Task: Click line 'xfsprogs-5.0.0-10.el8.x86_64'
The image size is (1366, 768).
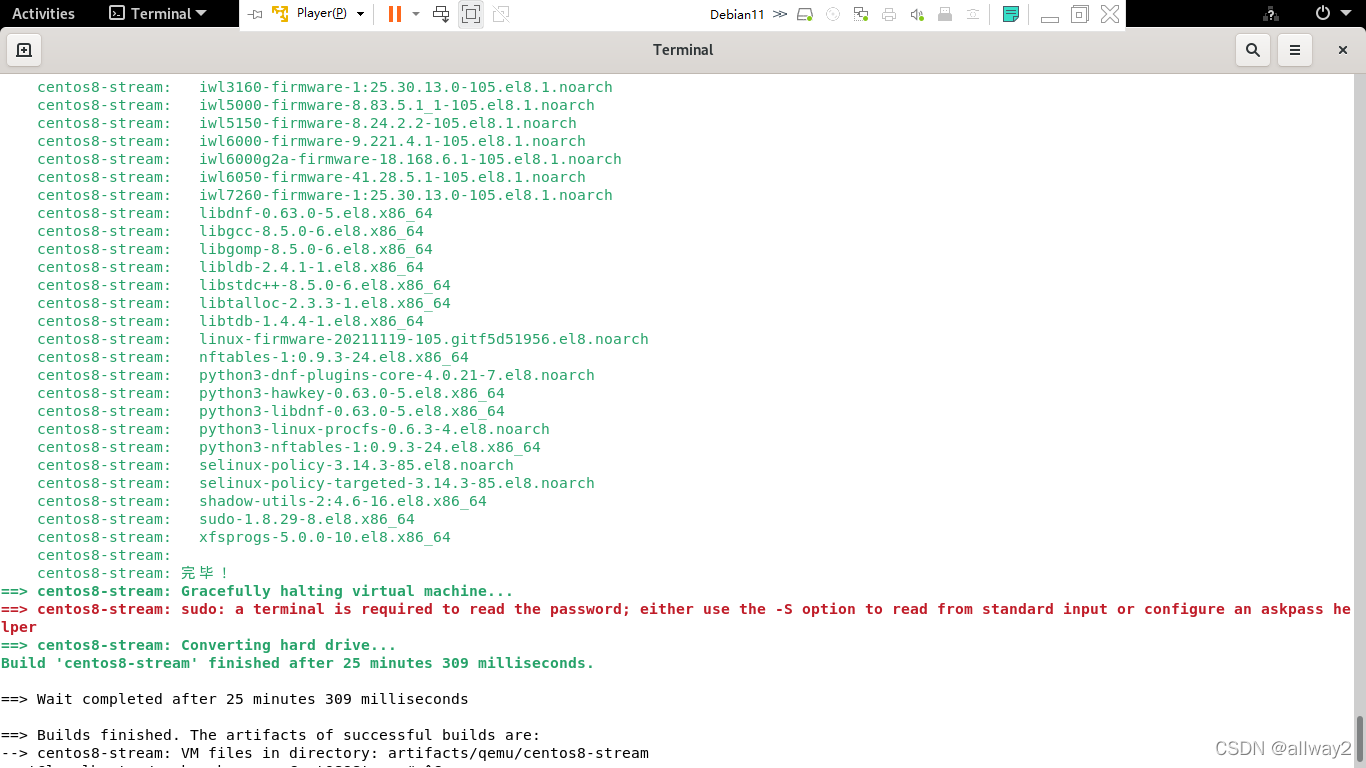Action: (325, 537)
